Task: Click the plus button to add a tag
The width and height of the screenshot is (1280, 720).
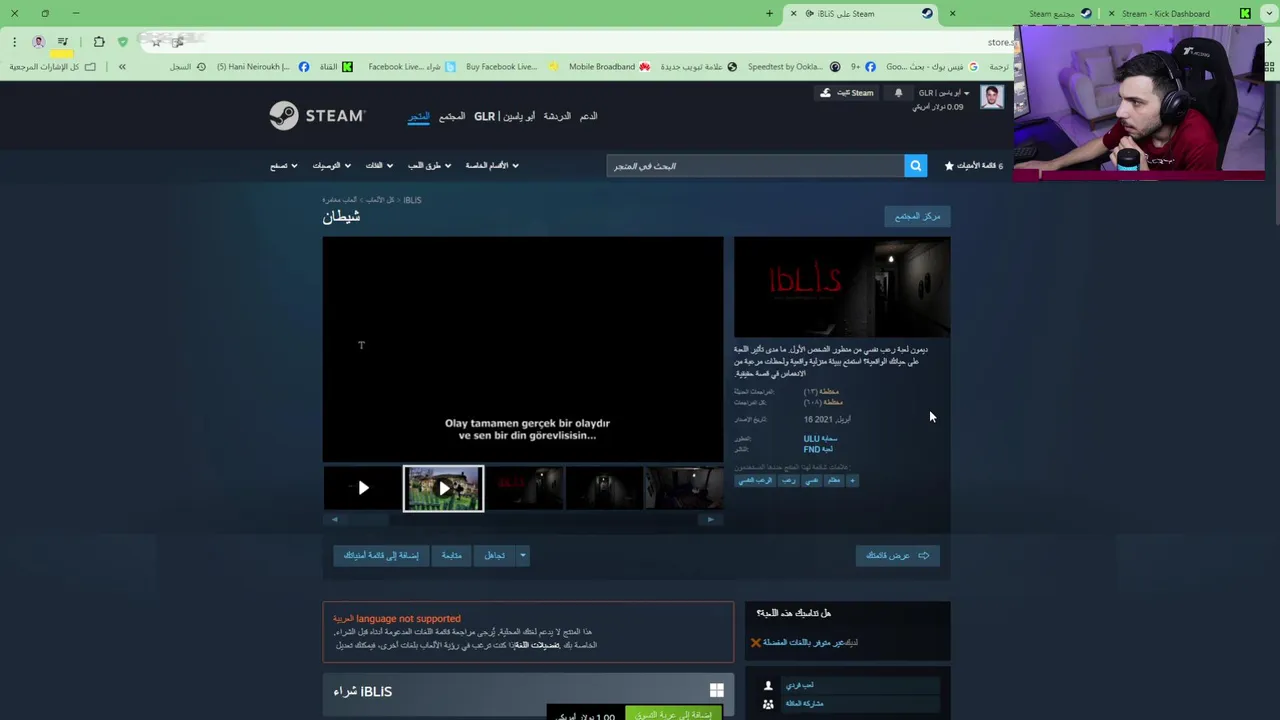Action: [x=852, y=480]
